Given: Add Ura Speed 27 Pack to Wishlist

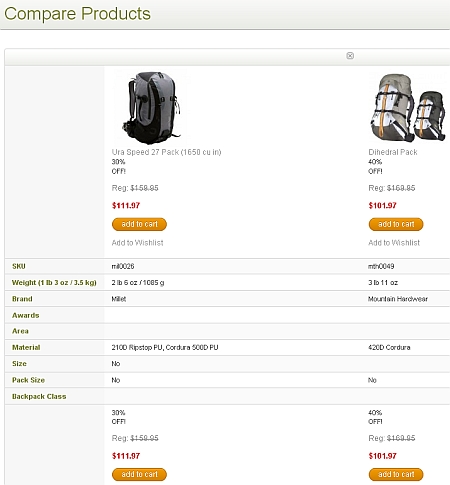Looking at the screenshot, I should click(x=137, y=243).
